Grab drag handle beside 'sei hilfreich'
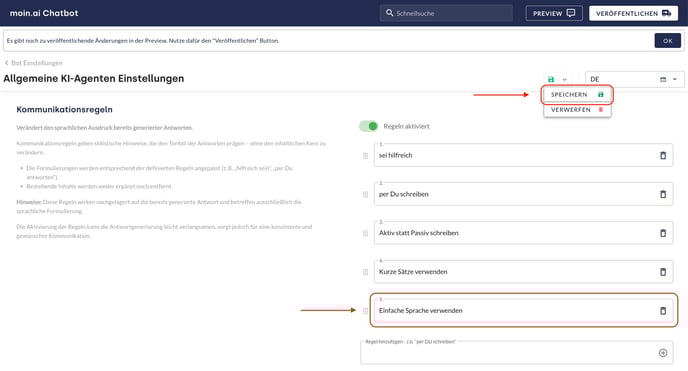This screenshot has height=371, width=688. tap(365, 156)
